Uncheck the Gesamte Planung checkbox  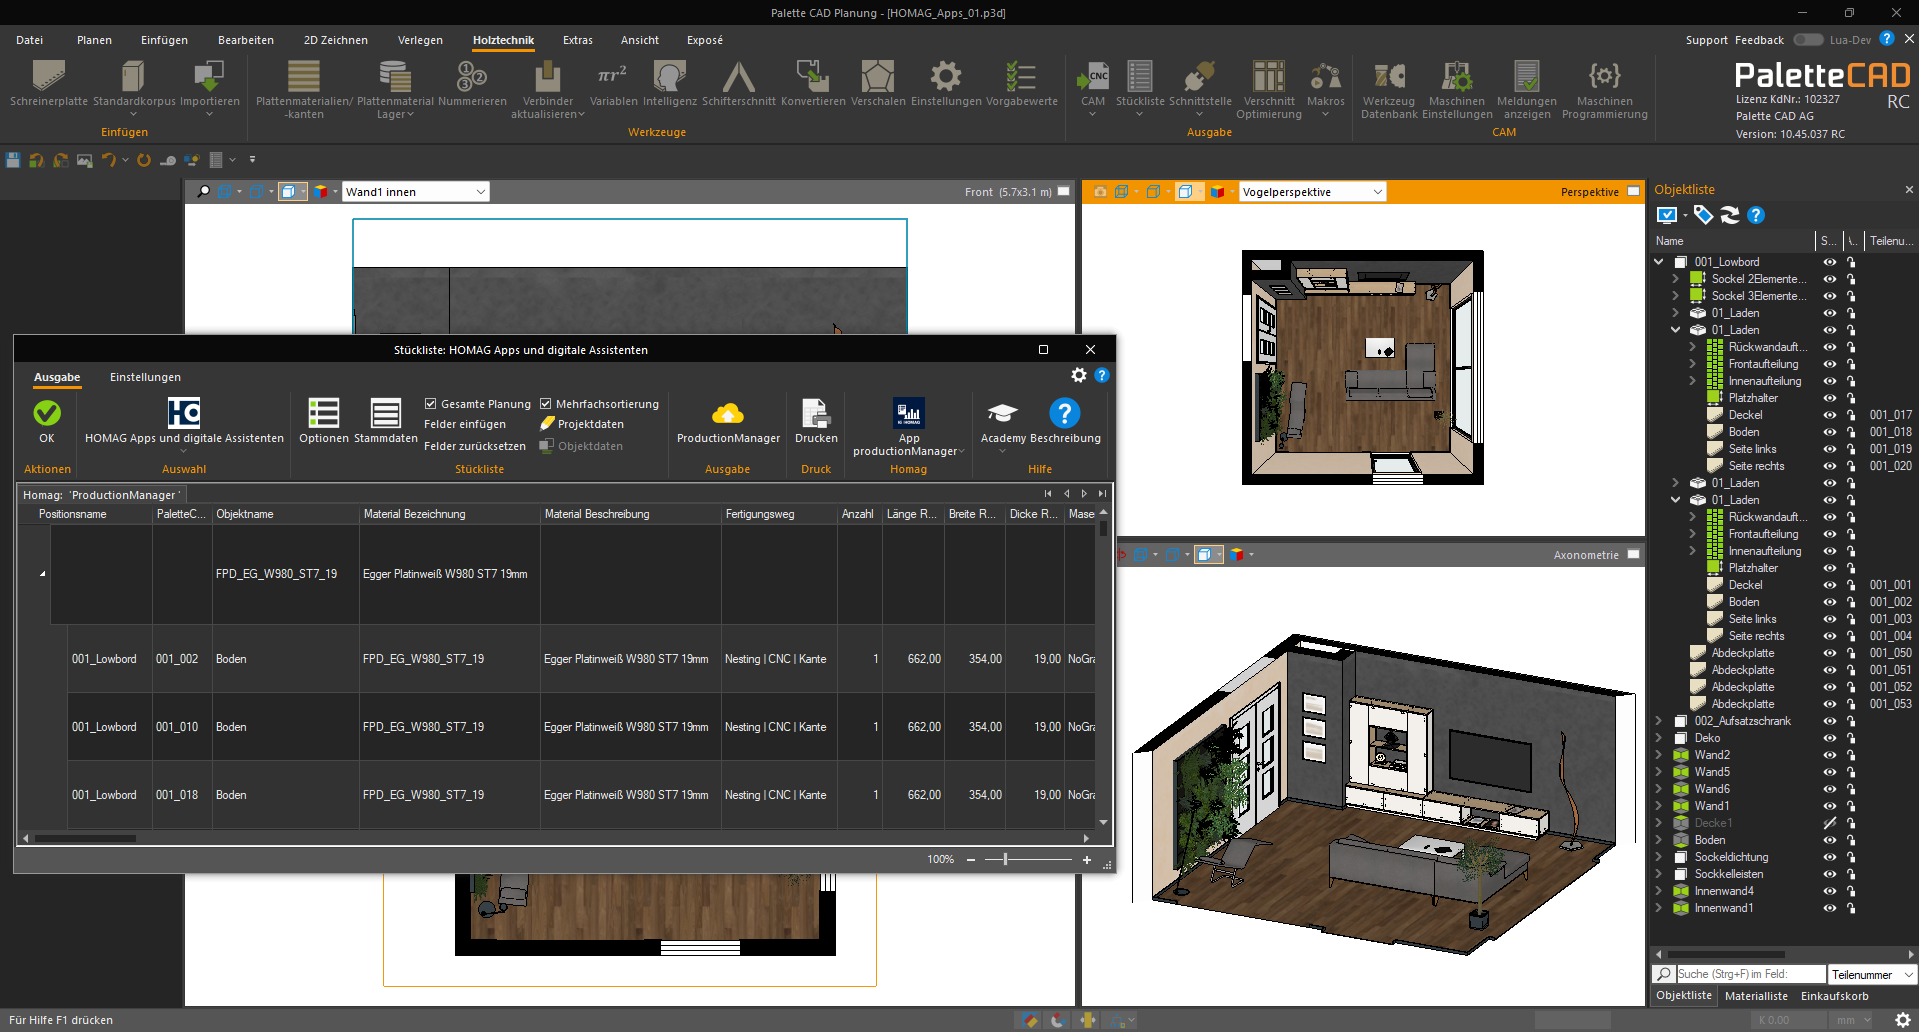click(x=431, y=404)
